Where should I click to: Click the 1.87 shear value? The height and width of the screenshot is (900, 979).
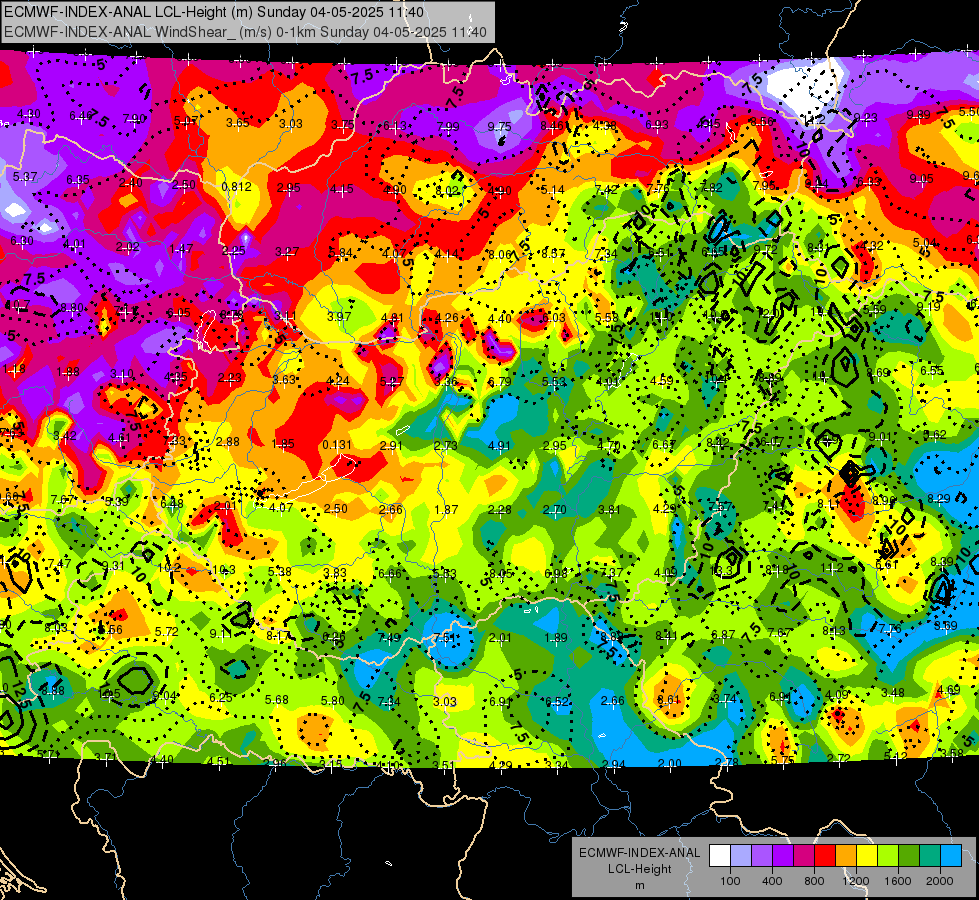(x=446, y=510)
